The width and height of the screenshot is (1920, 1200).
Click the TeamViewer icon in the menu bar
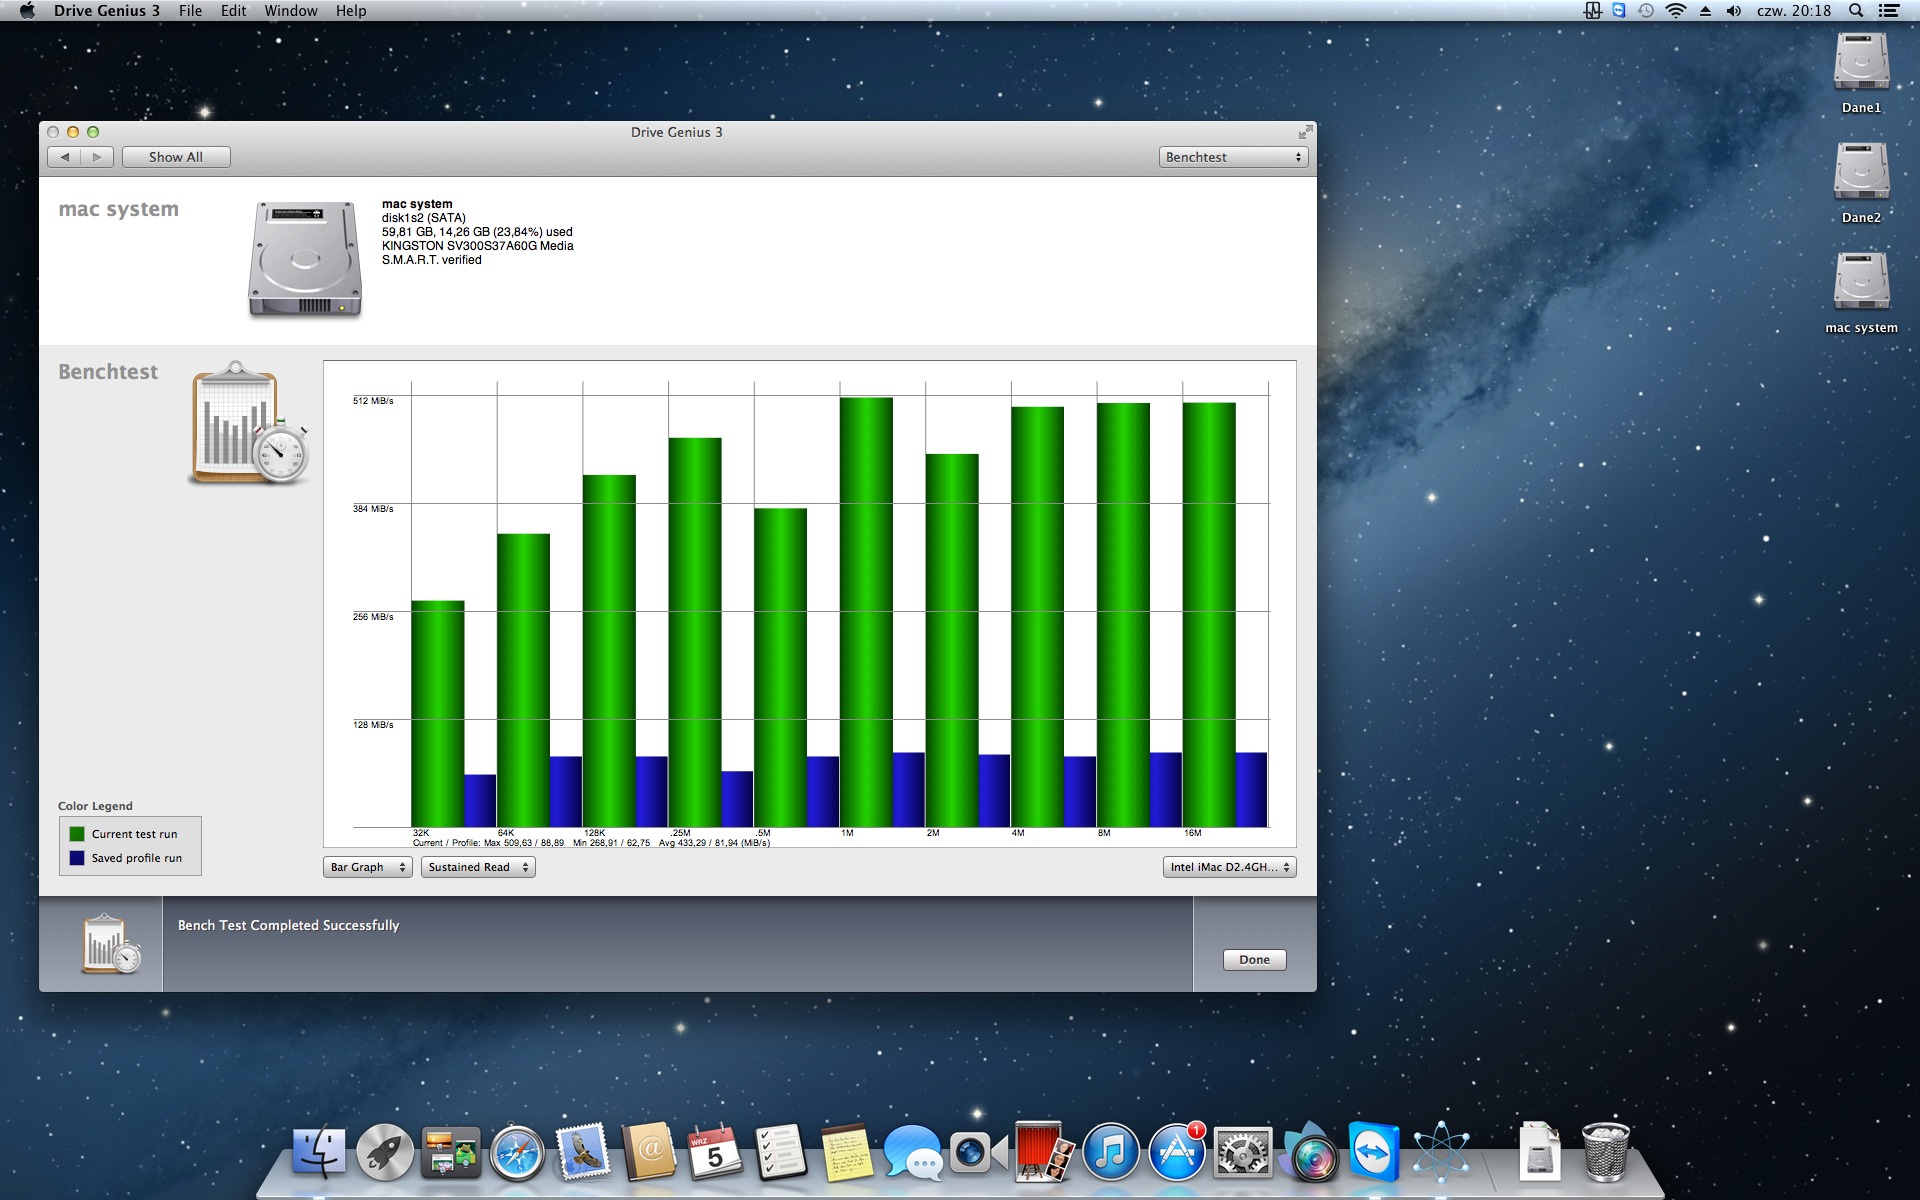(1619, 11)
